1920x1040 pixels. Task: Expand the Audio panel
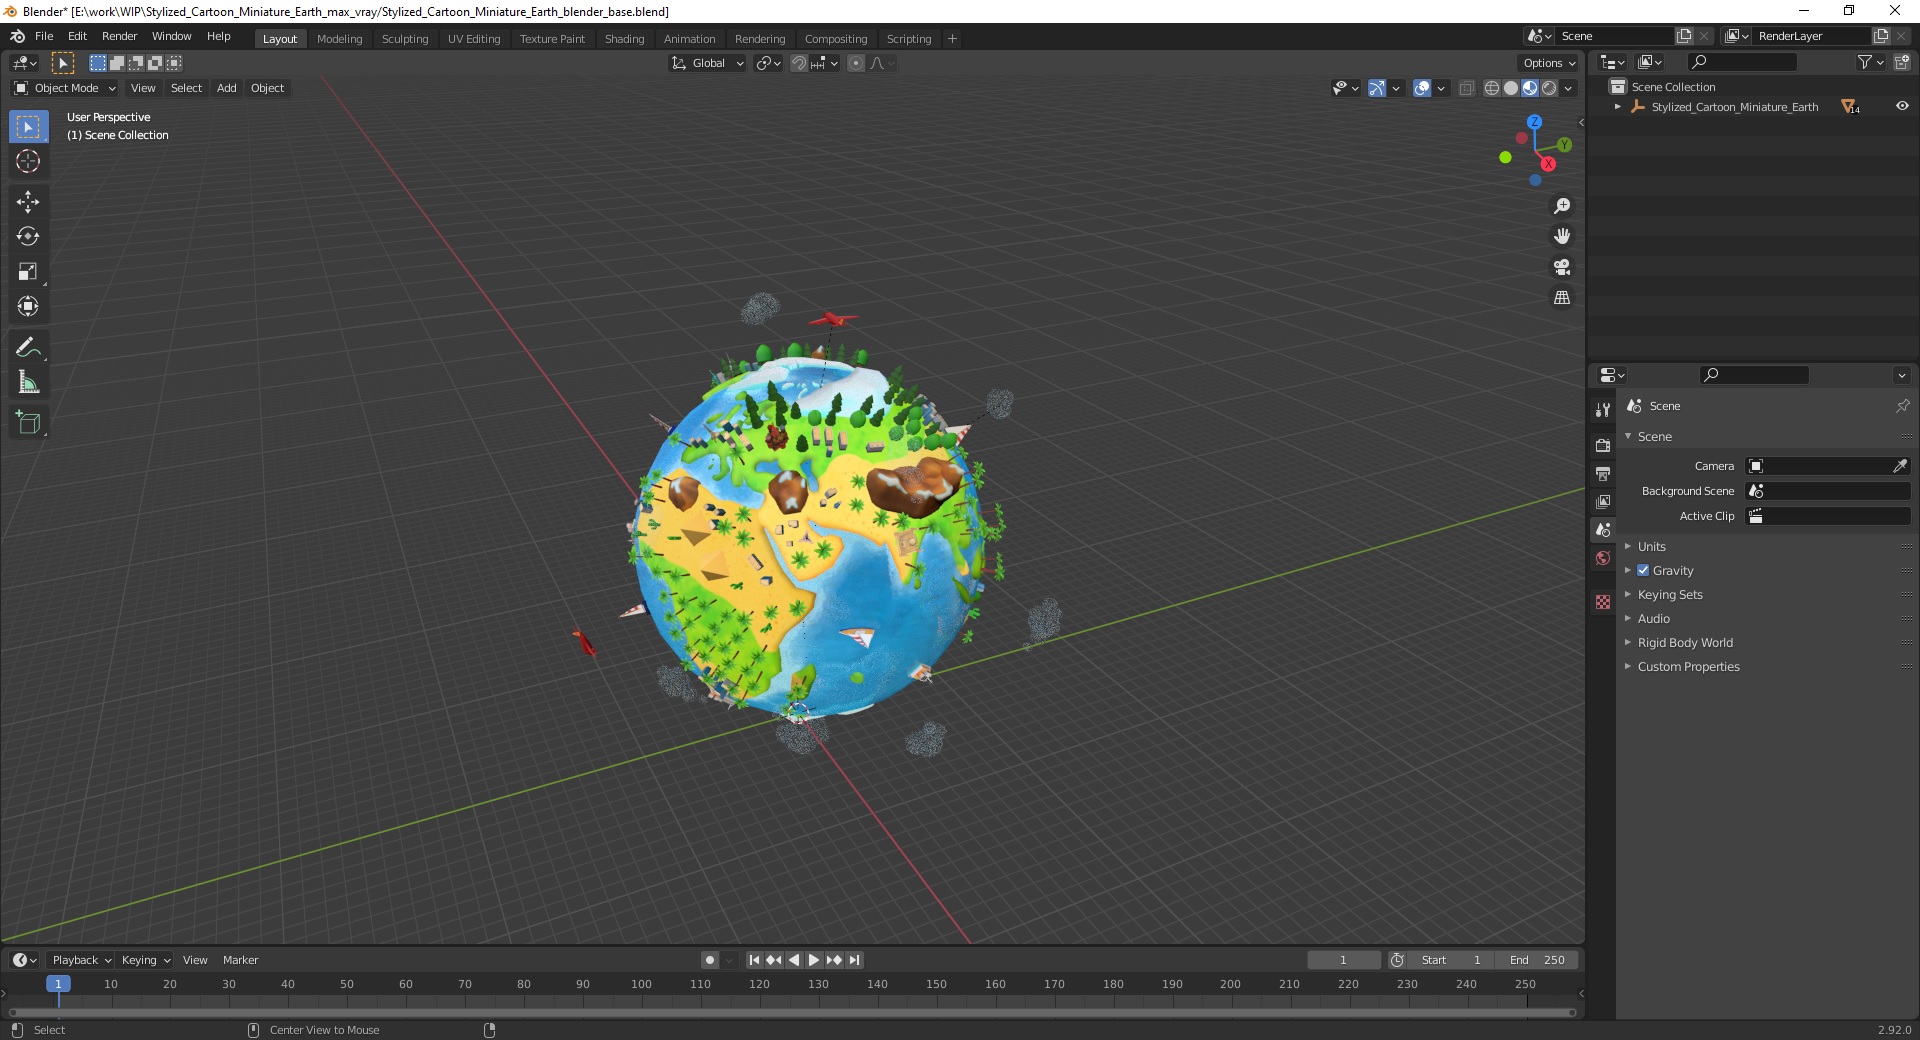tap(1654, 618)
